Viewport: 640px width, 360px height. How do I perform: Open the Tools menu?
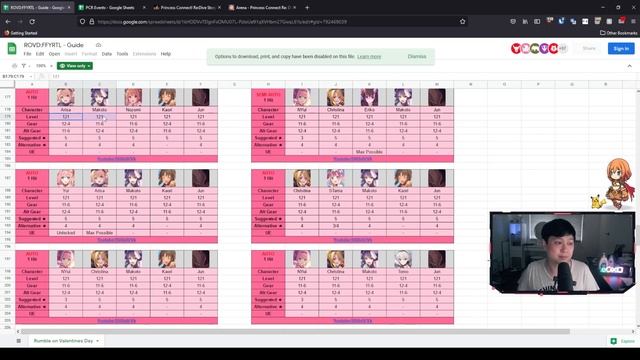coord(122,54)
